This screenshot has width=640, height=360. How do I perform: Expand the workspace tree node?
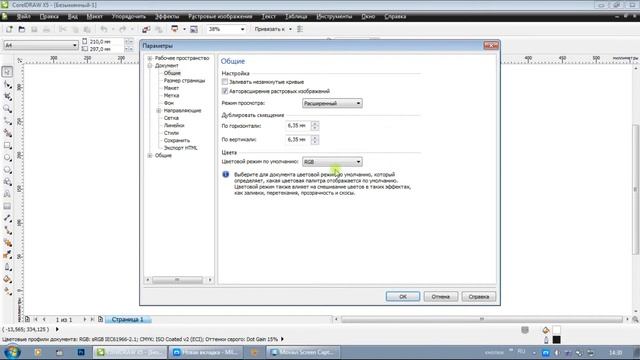[150, 58]
